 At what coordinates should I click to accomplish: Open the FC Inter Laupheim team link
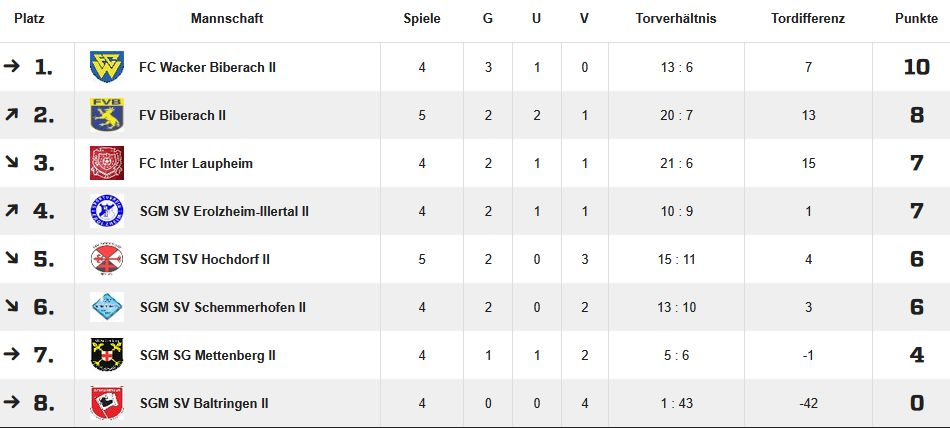point(196,163)
